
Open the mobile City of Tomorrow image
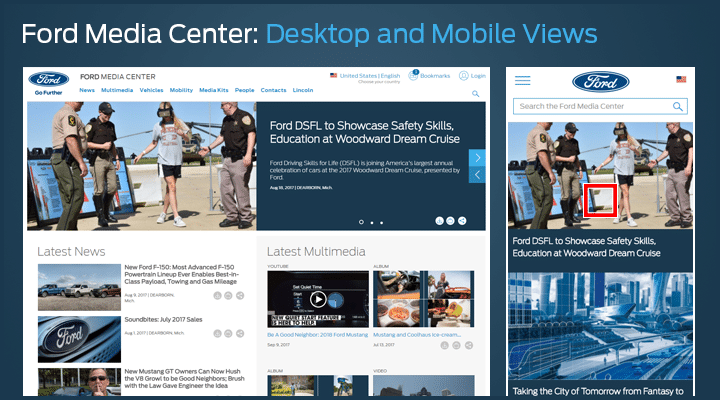pos(600,327)
